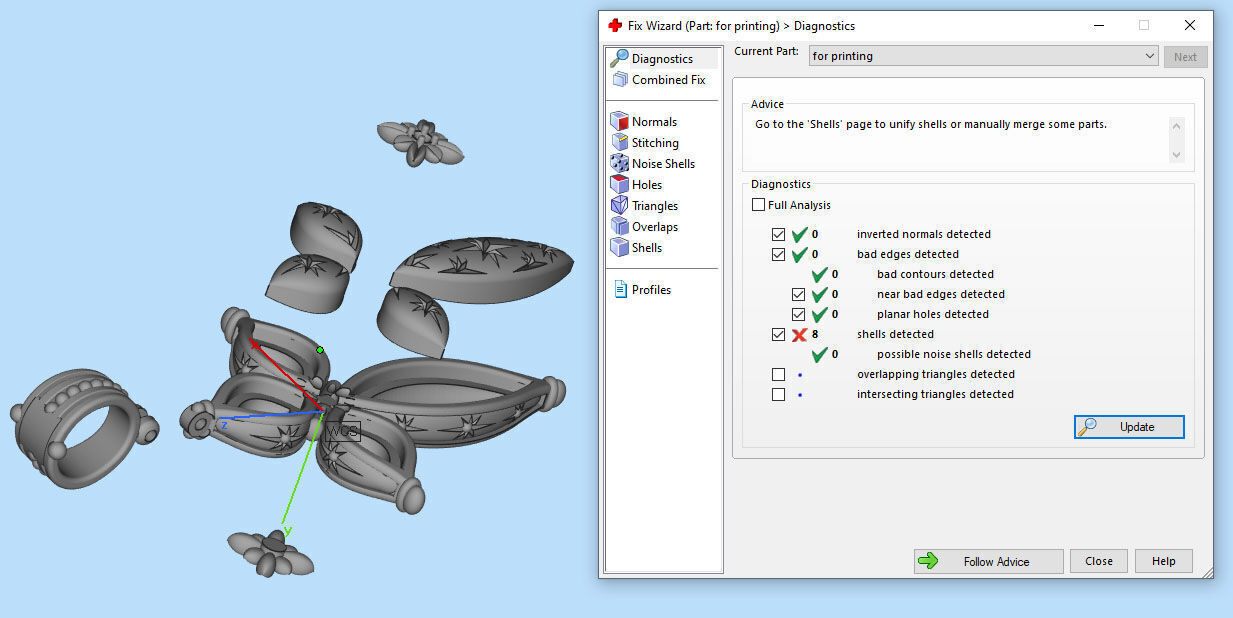Uncheck planar holes detection
1233x618 pixels.
pos(798,314)
